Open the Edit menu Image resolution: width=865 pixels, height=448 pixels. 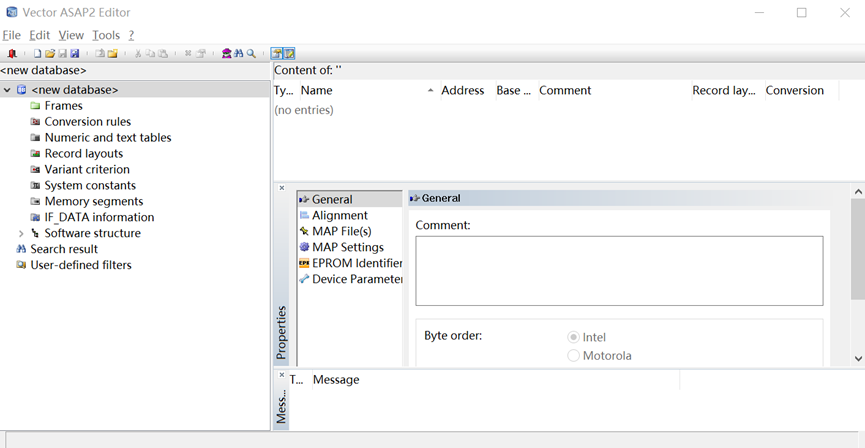pos(40,35)
